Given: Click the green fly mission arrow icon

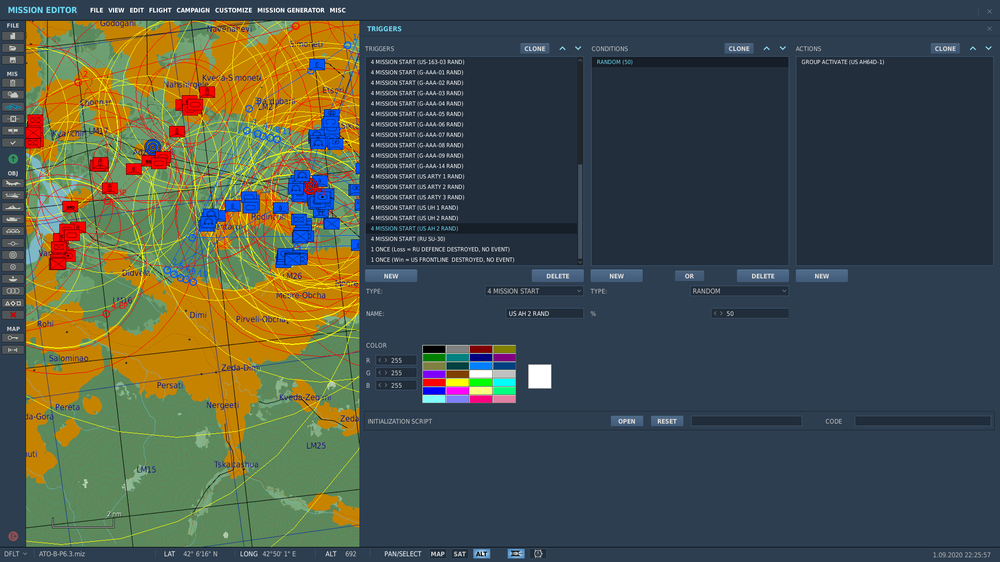Looking at the screenshot, I should pyautogui.click(x=13, y=158).
